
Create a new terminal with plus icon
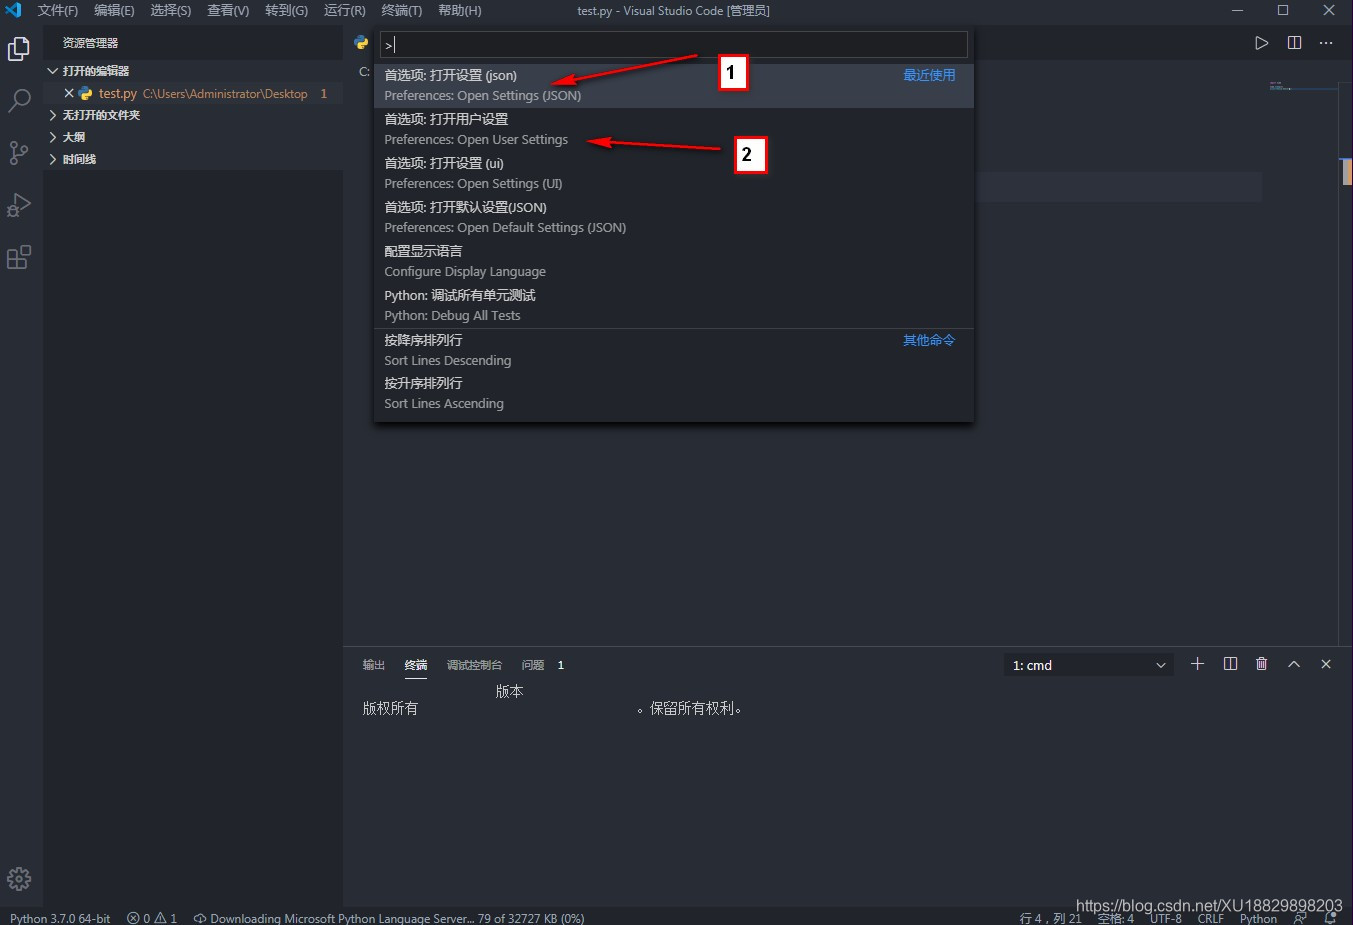pos(1197,664)
